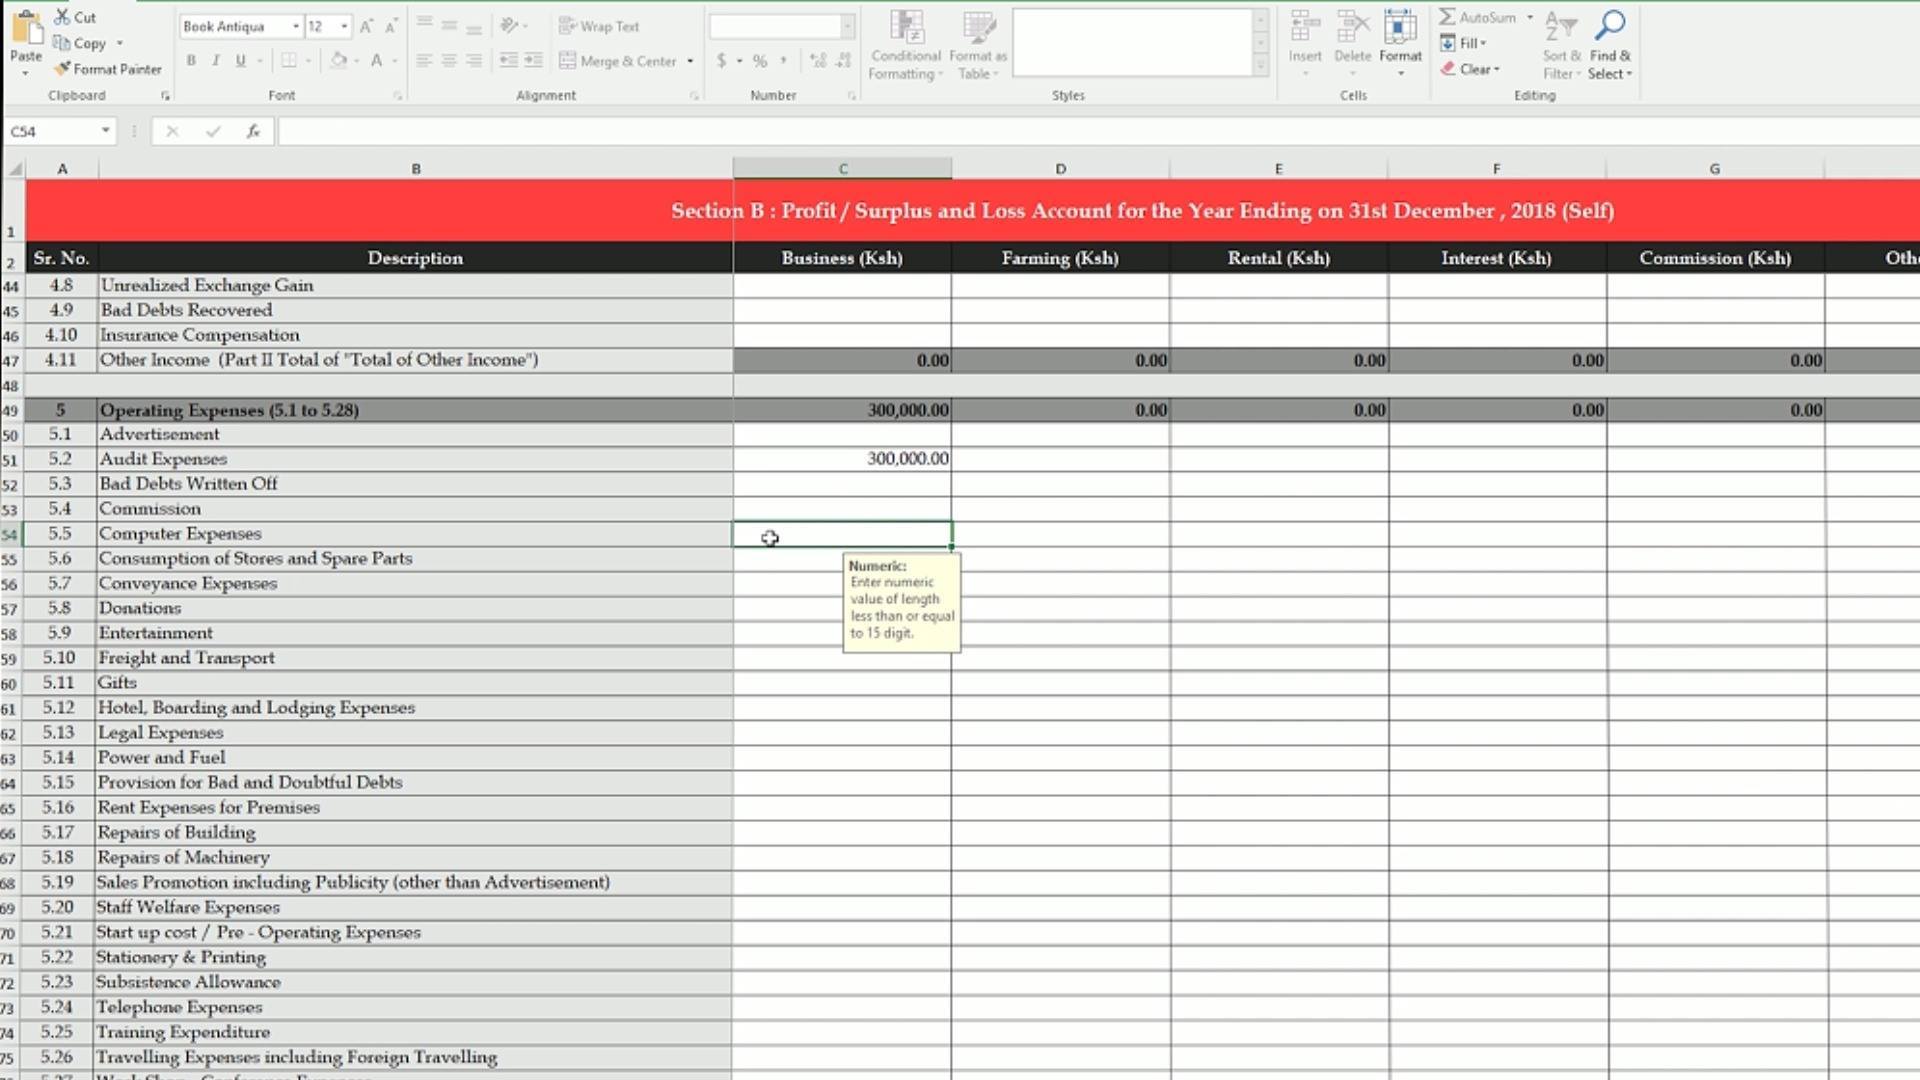The width and height of the screenshot is (1920, 1080).
Task: Open the number format combo box
Action: click(x=782, y=27)
